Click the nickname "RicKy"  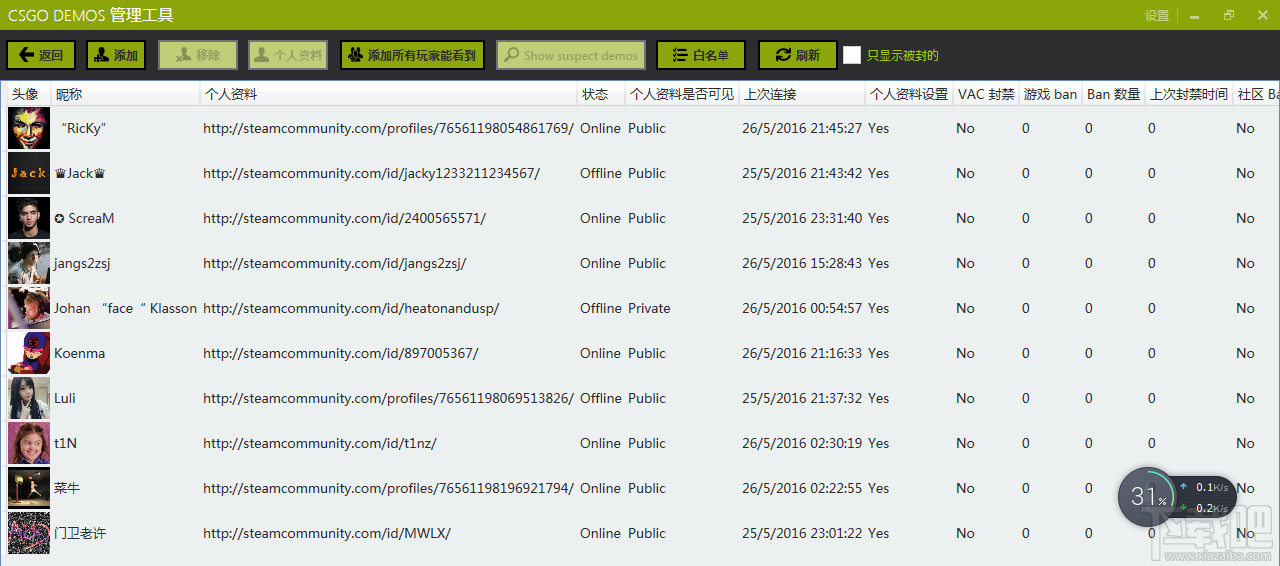click(x=83, y=128)
